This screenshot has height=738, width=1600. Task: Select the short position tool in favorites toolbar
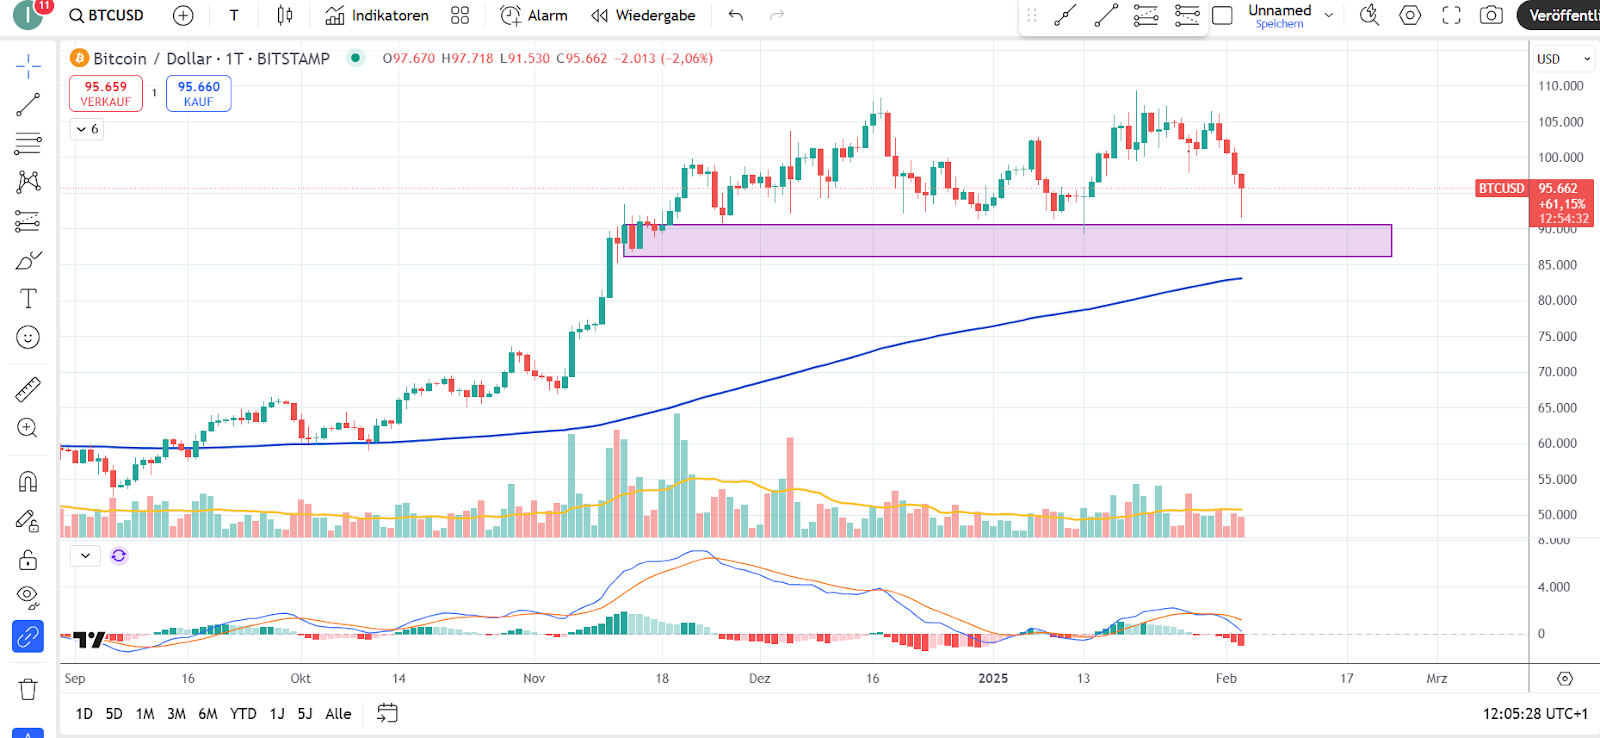coord(1187,15)
